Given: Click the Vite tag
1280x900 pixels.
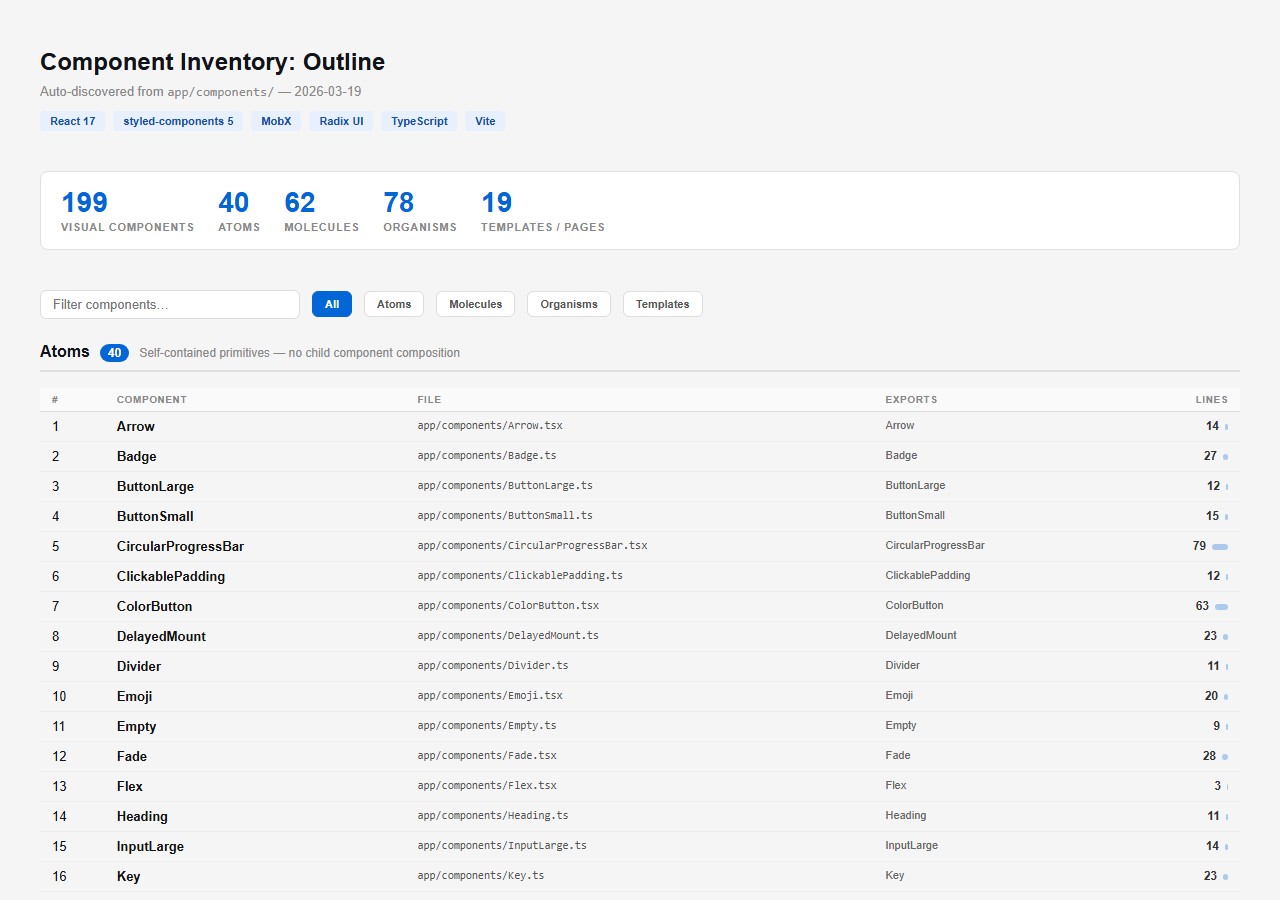Looking at the screenshot, I should click(x=485, y=121).
